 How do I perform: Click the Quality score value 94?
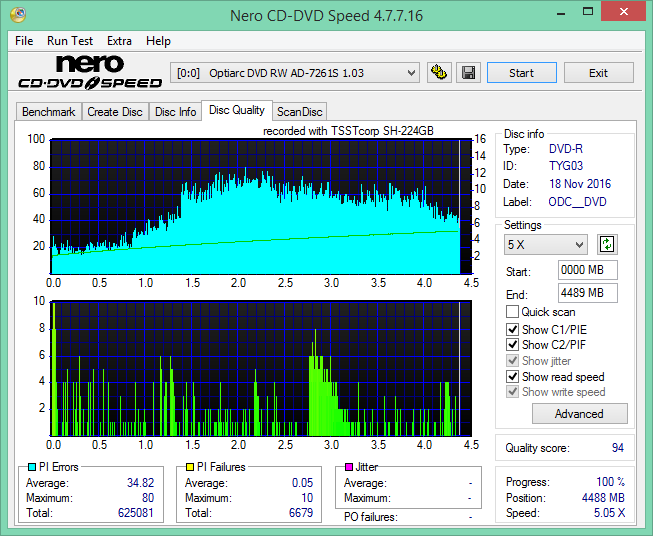618,448
